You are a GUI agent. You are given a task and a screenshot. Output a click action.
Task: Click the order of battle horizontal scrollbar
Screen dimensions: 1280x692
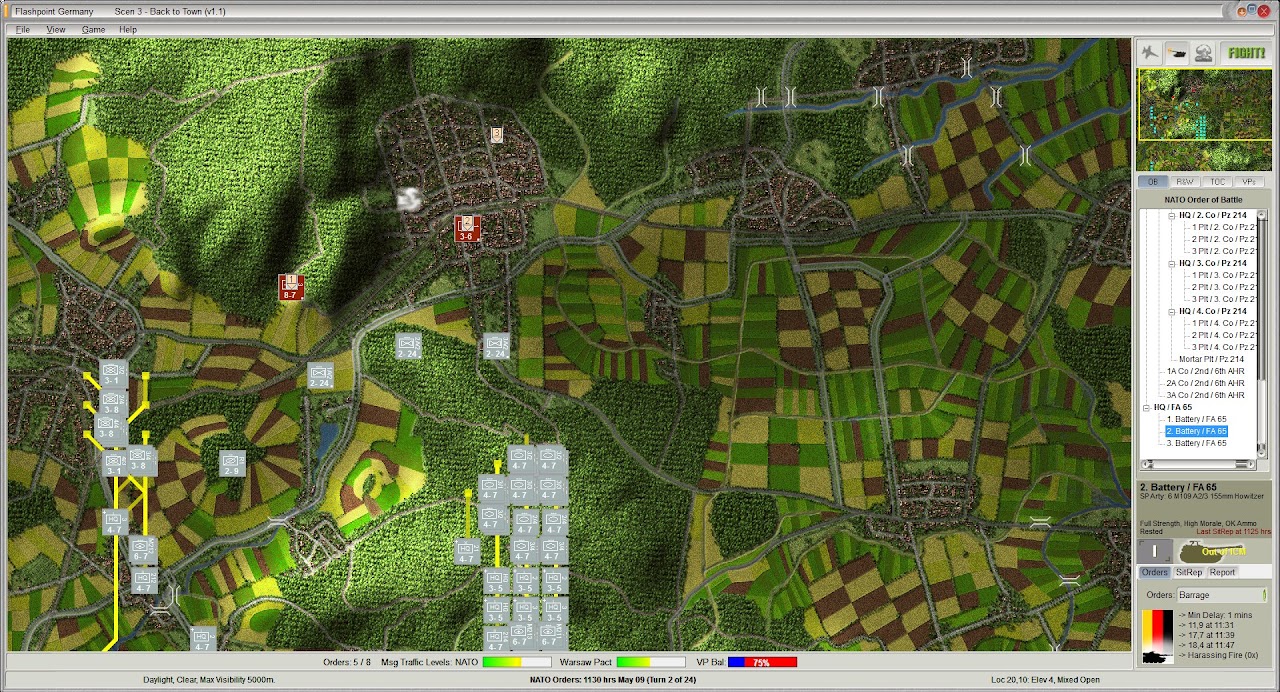point(1198,464)
